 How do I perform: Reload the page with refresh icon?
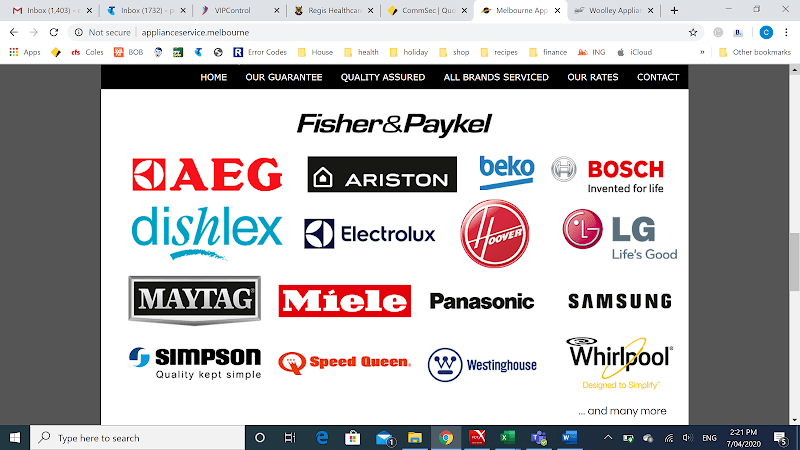[54, 32]
